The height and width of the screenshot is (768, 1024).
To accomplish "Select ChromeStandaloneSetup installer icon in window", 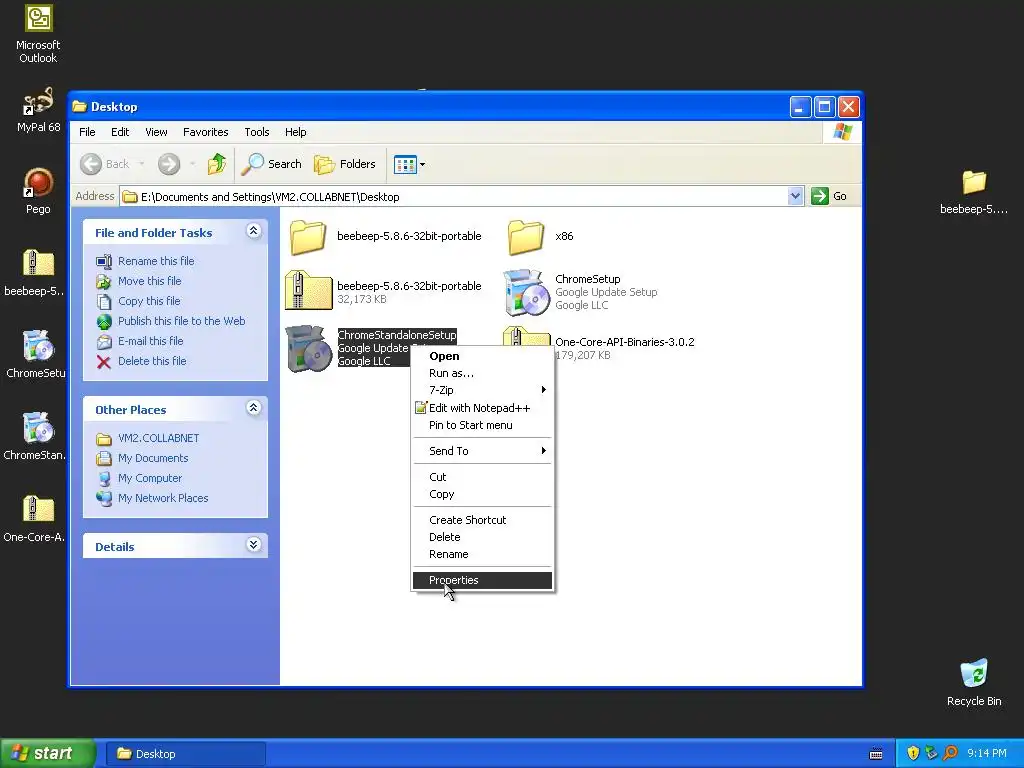I will (308, 349).
